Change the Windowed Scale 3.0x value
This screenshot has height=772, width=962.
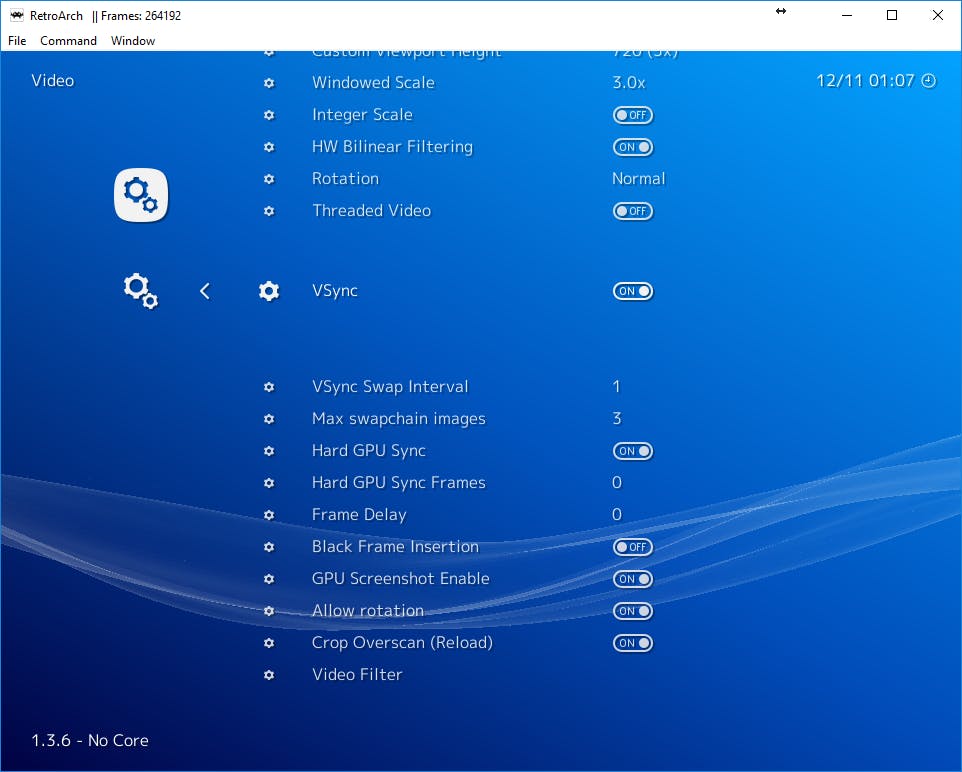point(629,83)
